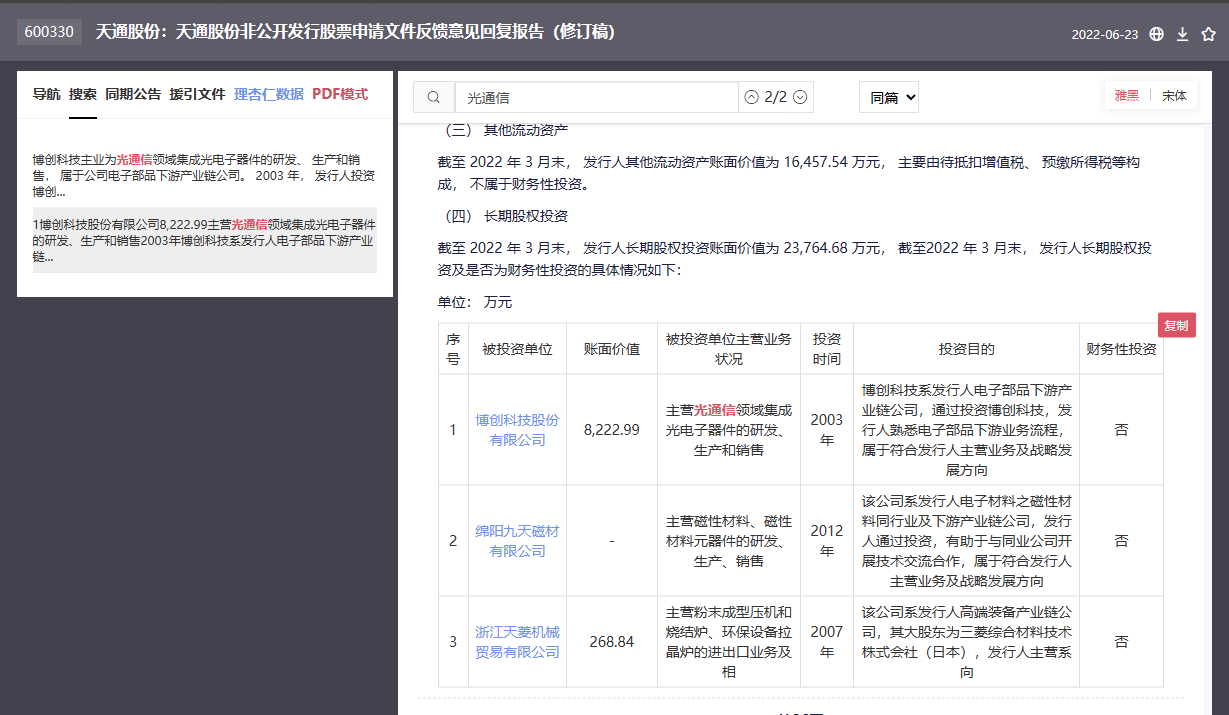Switch the document to PDF模式
Viewport: 1229px width, 715px height.
pos(339,94)
